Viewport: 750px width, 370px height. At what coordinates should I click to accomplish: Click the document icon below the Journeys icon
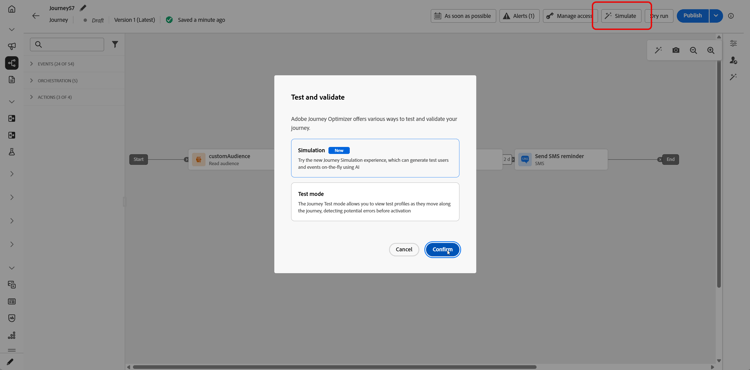(11, 79)
